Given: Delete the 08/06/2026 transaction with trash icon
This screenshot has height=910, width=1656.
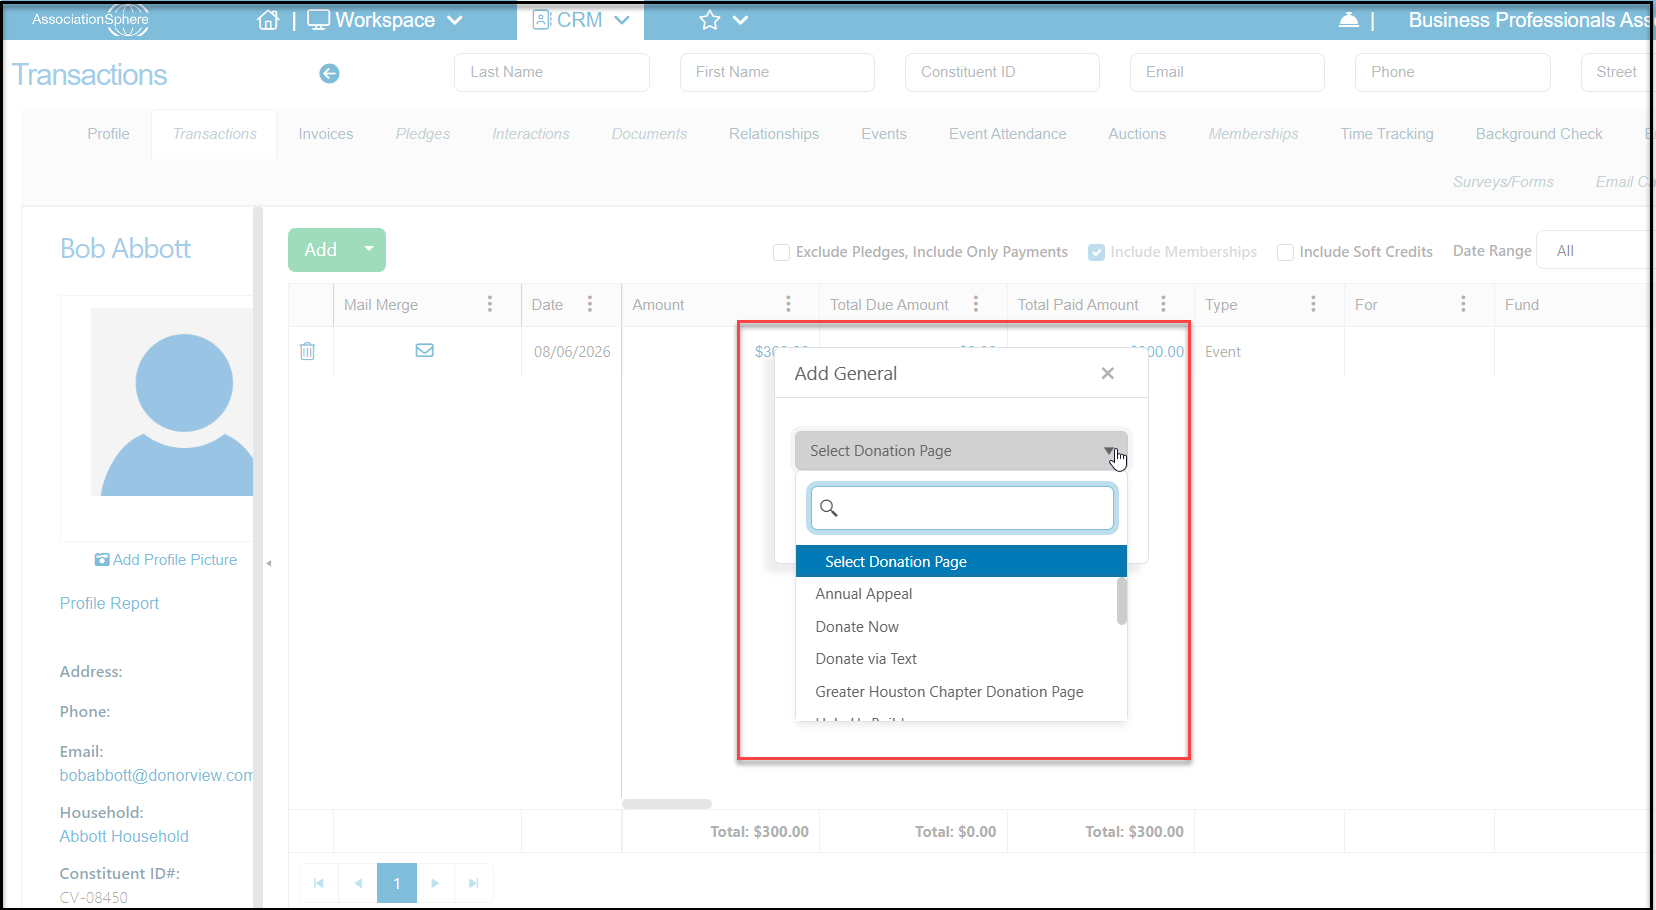Looking at the screenshot, I should point(308,351).
